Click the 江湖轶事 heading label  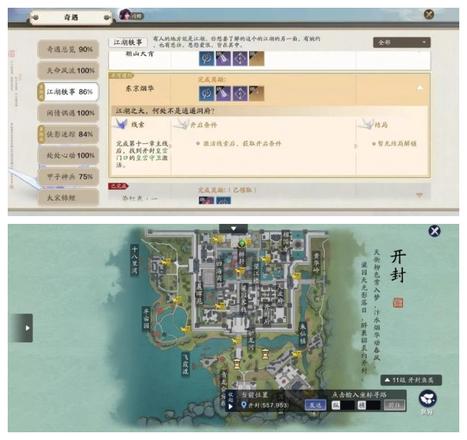point(128,43)
